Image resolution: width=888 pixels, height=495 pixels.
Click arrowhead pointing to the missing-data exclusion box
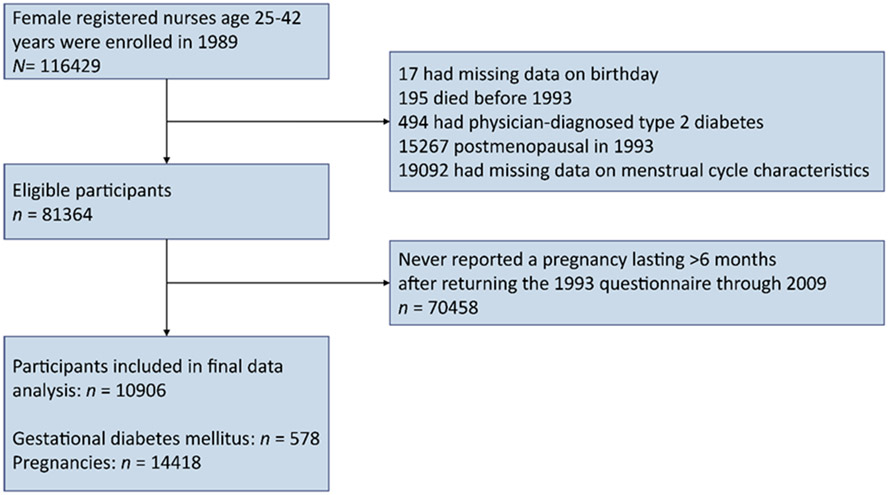coord(386,123)
